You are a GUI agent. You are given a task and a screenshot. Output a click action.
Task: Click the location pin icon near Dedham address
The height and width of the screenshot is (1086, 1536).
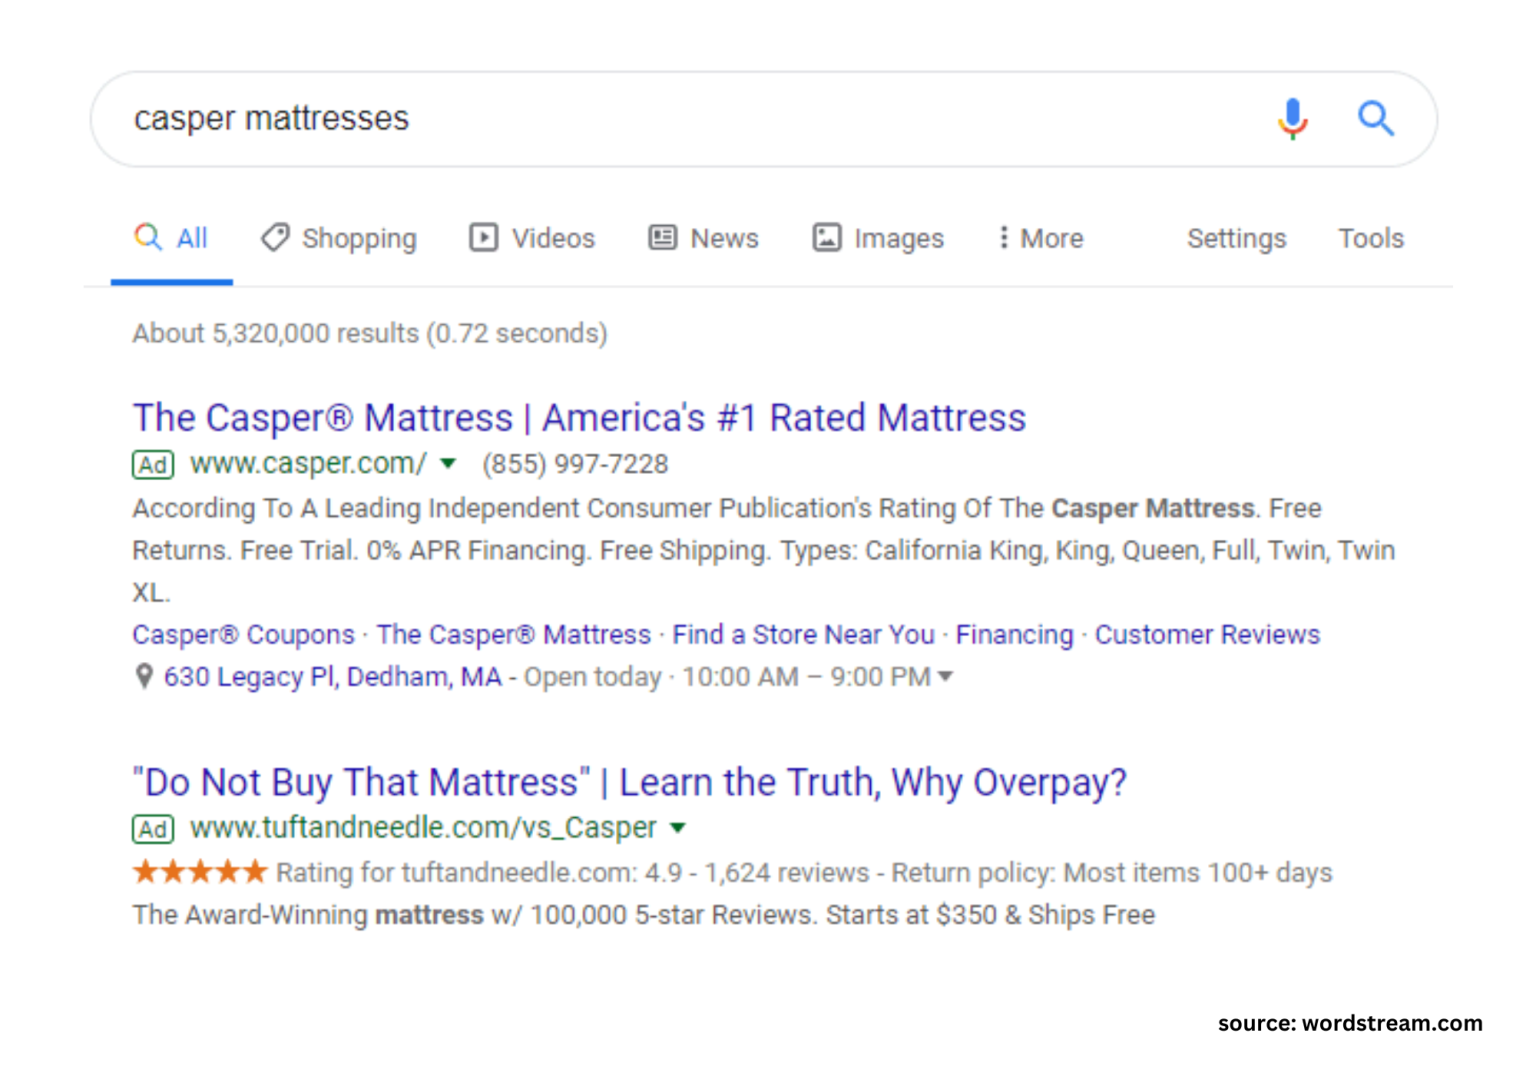(143, 676)
